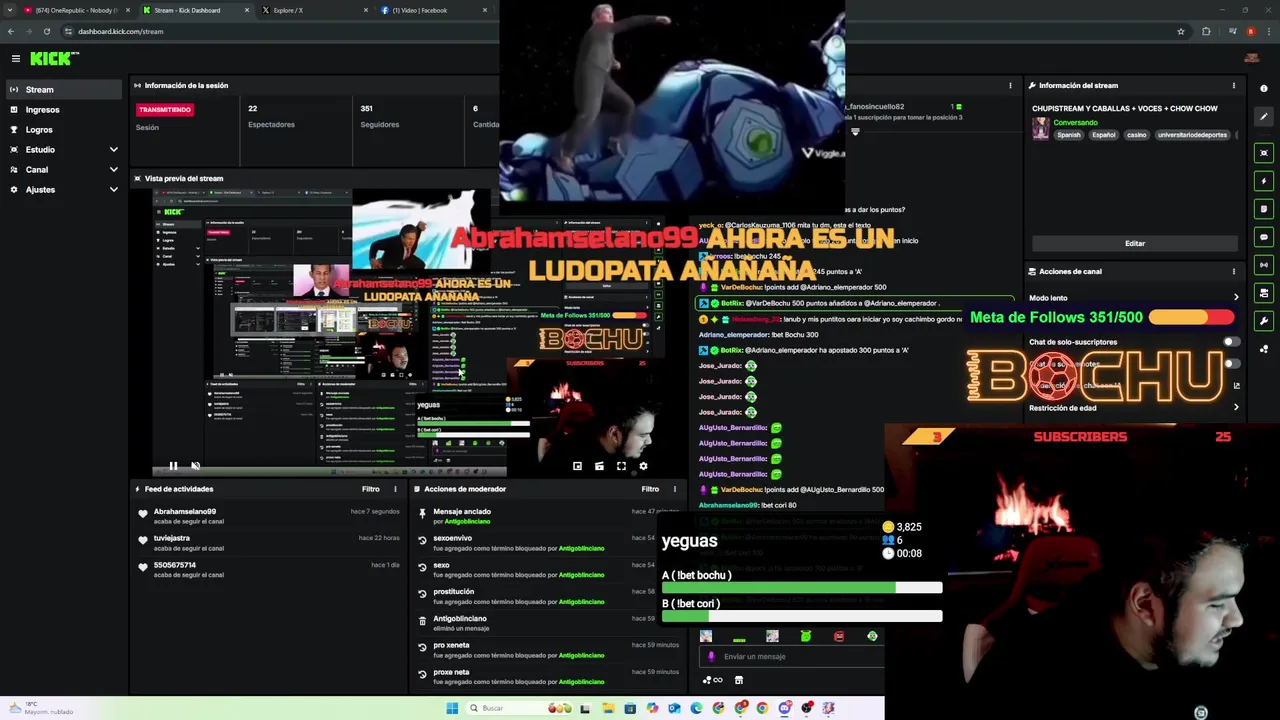
Task: Open Filtro in Acciones de moderador
Action: point(650,489)
